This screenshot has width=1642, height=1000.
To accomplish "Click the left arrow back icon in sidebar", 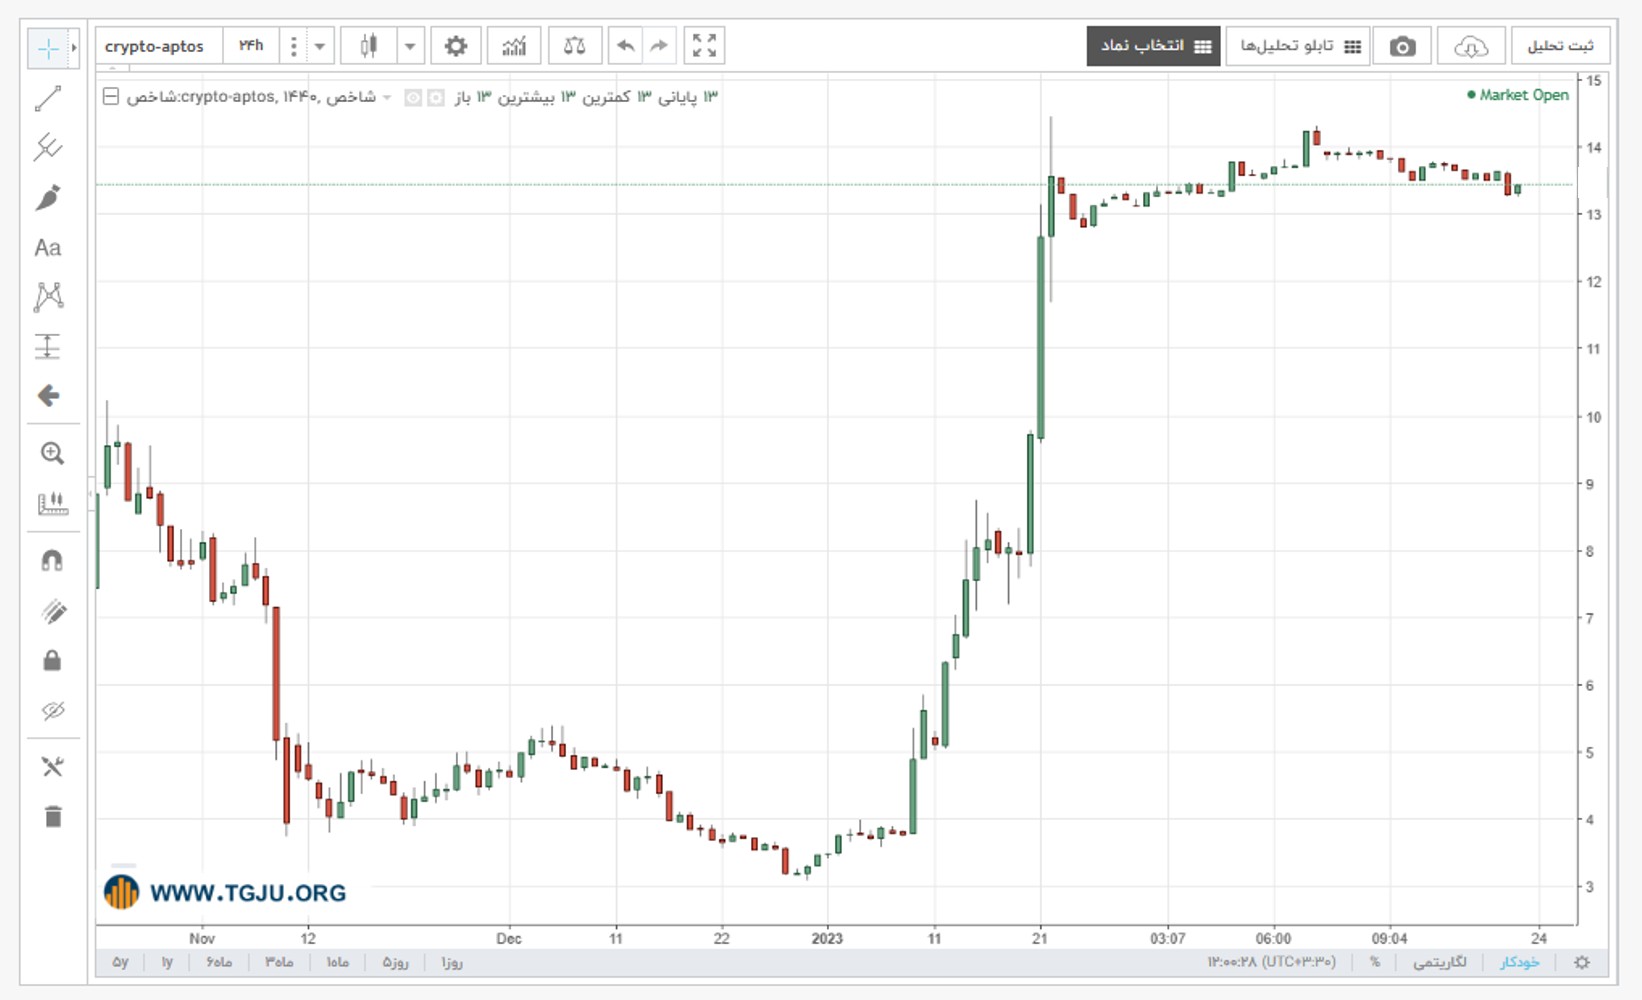I will [48, 396].
